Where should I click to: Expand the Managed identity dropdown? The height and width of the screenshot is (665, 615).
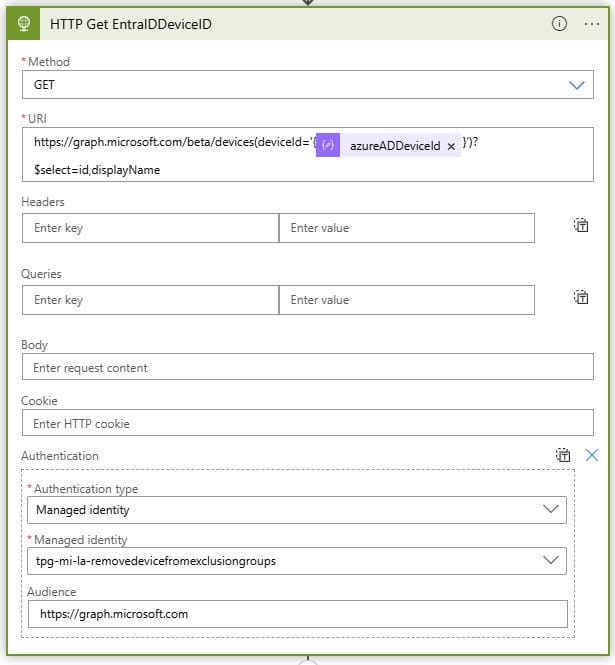click(x=297, y=561)
